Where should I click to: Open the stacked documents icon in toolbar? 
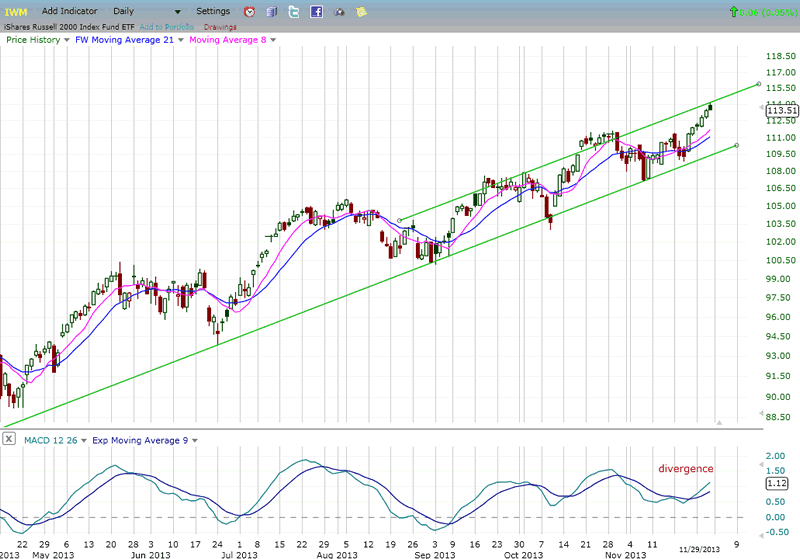click(271, 11)
